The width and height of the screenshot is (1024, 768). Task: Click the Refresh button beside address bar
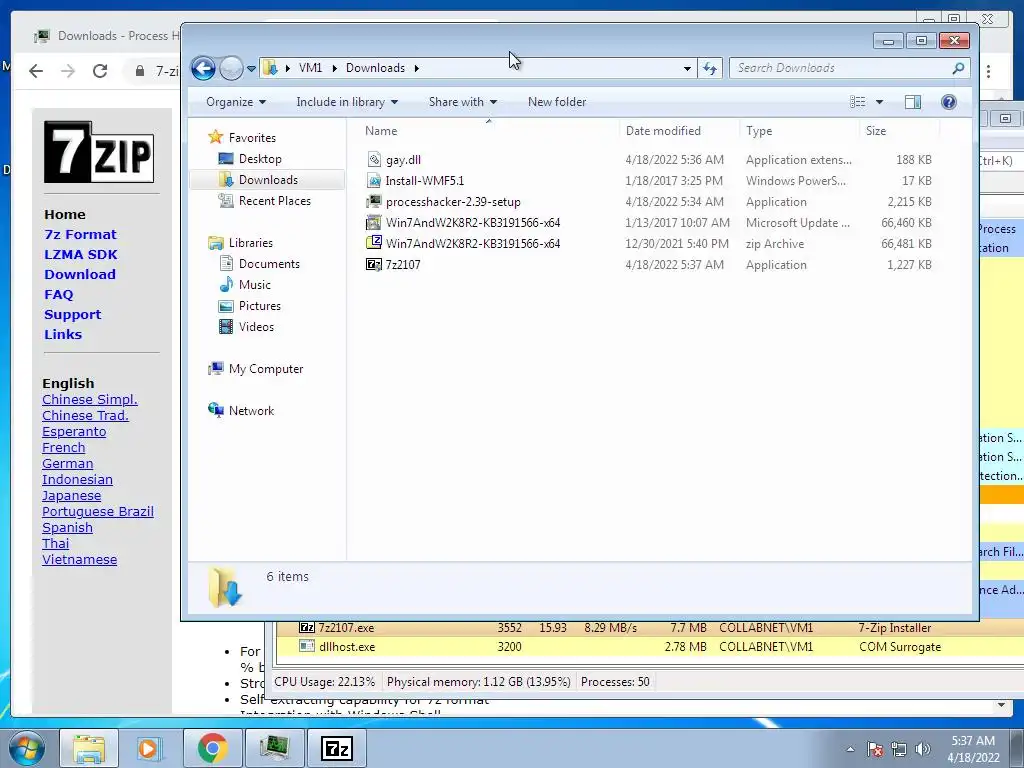710,68
